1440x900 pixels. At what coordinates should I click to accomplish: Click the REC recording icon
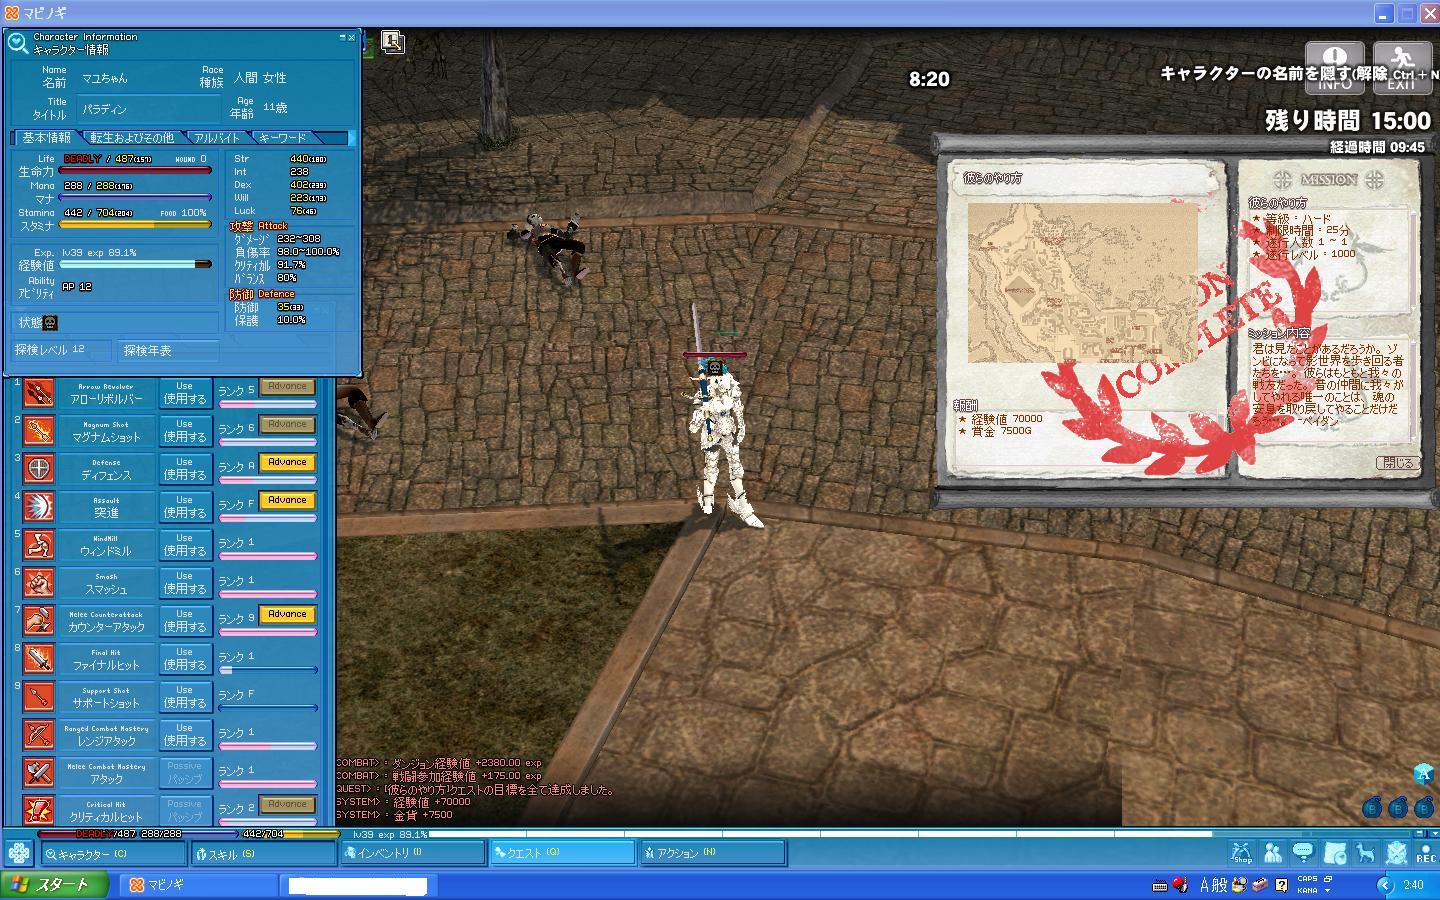(1426, 853)
